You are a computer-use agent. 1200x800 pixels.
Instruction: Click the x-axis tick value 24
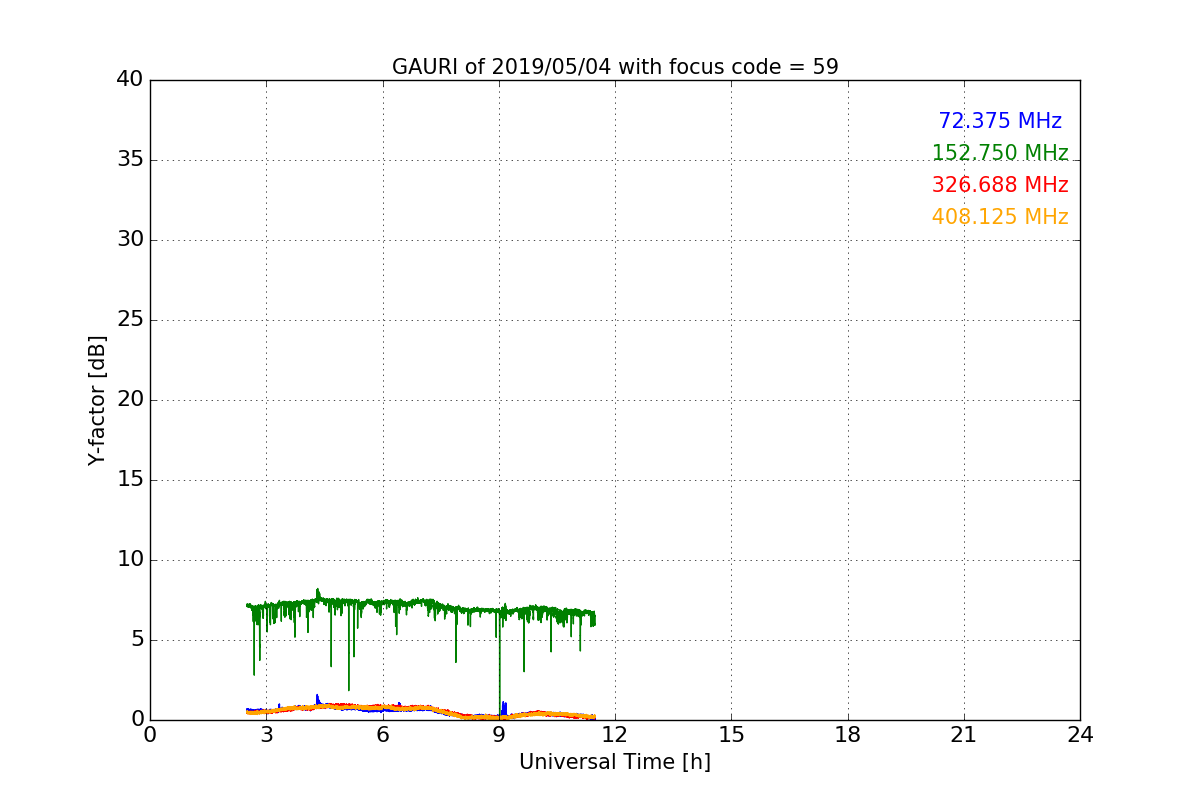coord(1080,735)
